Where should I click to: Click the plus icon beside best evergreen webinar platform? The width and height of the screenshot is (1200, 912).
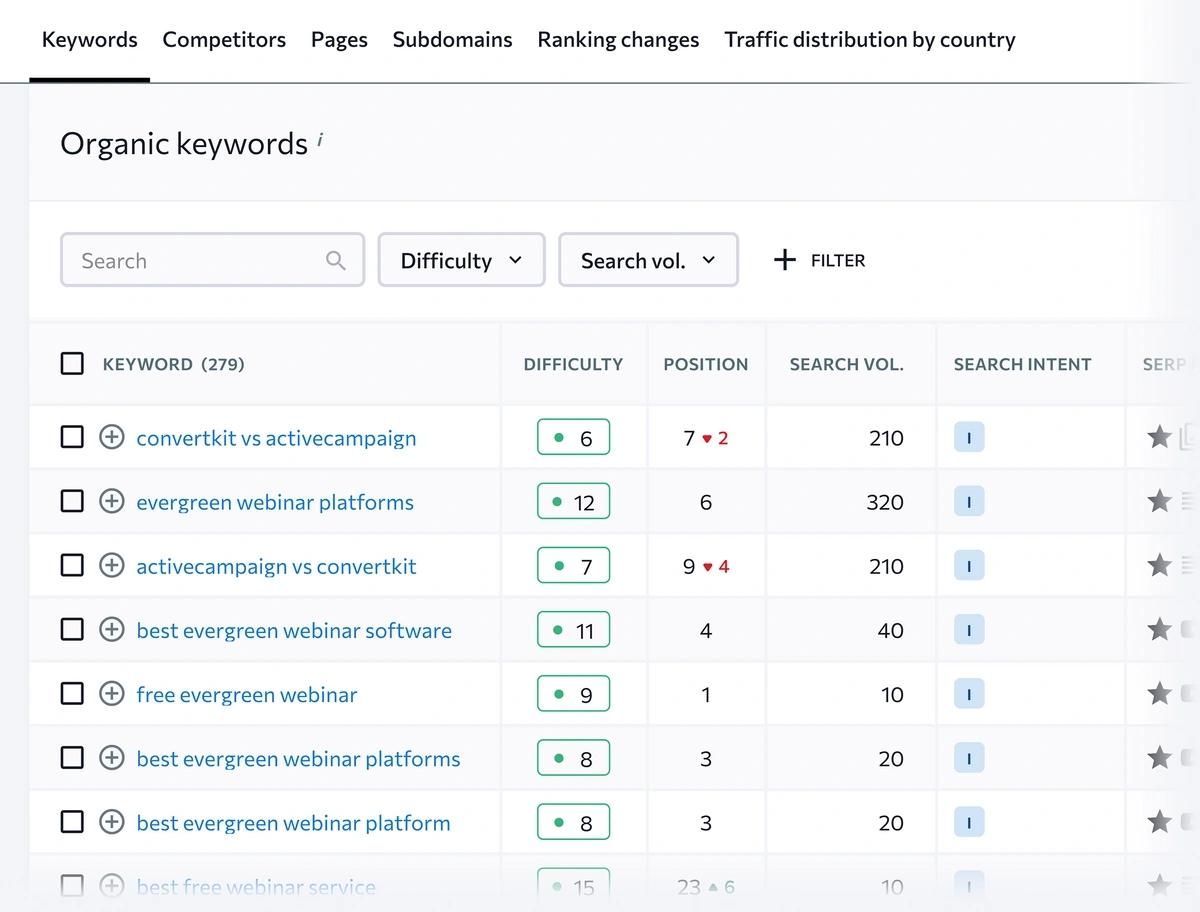coord(112,822)
